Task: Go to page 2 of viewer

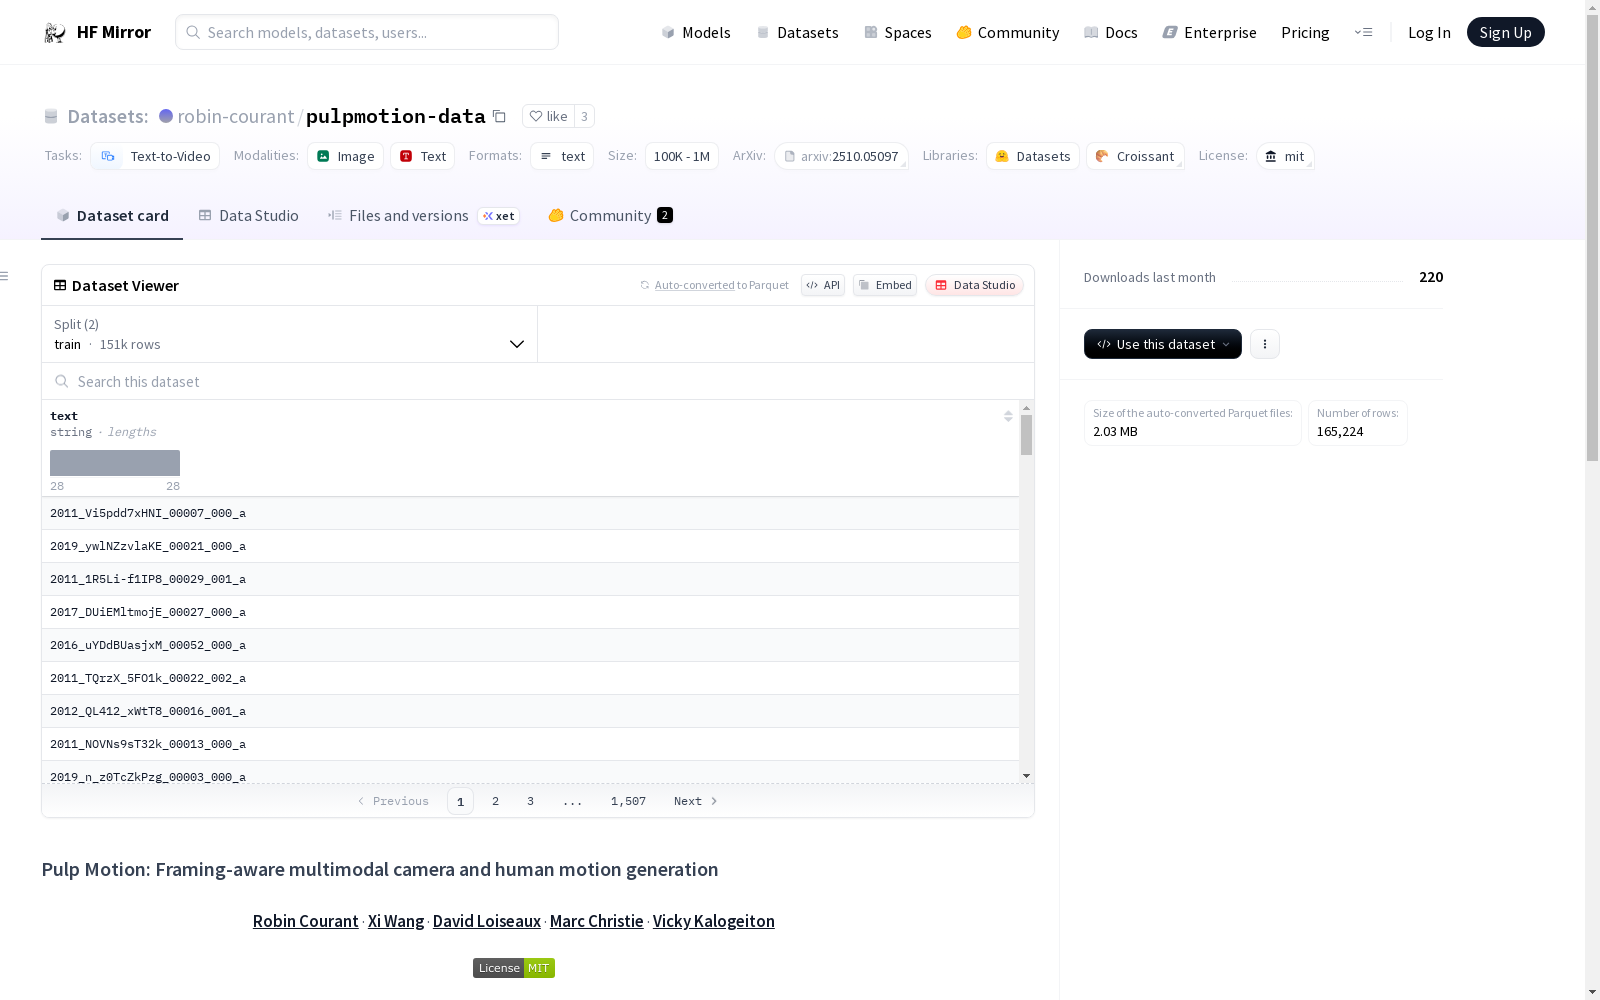Action: [495, 801]
